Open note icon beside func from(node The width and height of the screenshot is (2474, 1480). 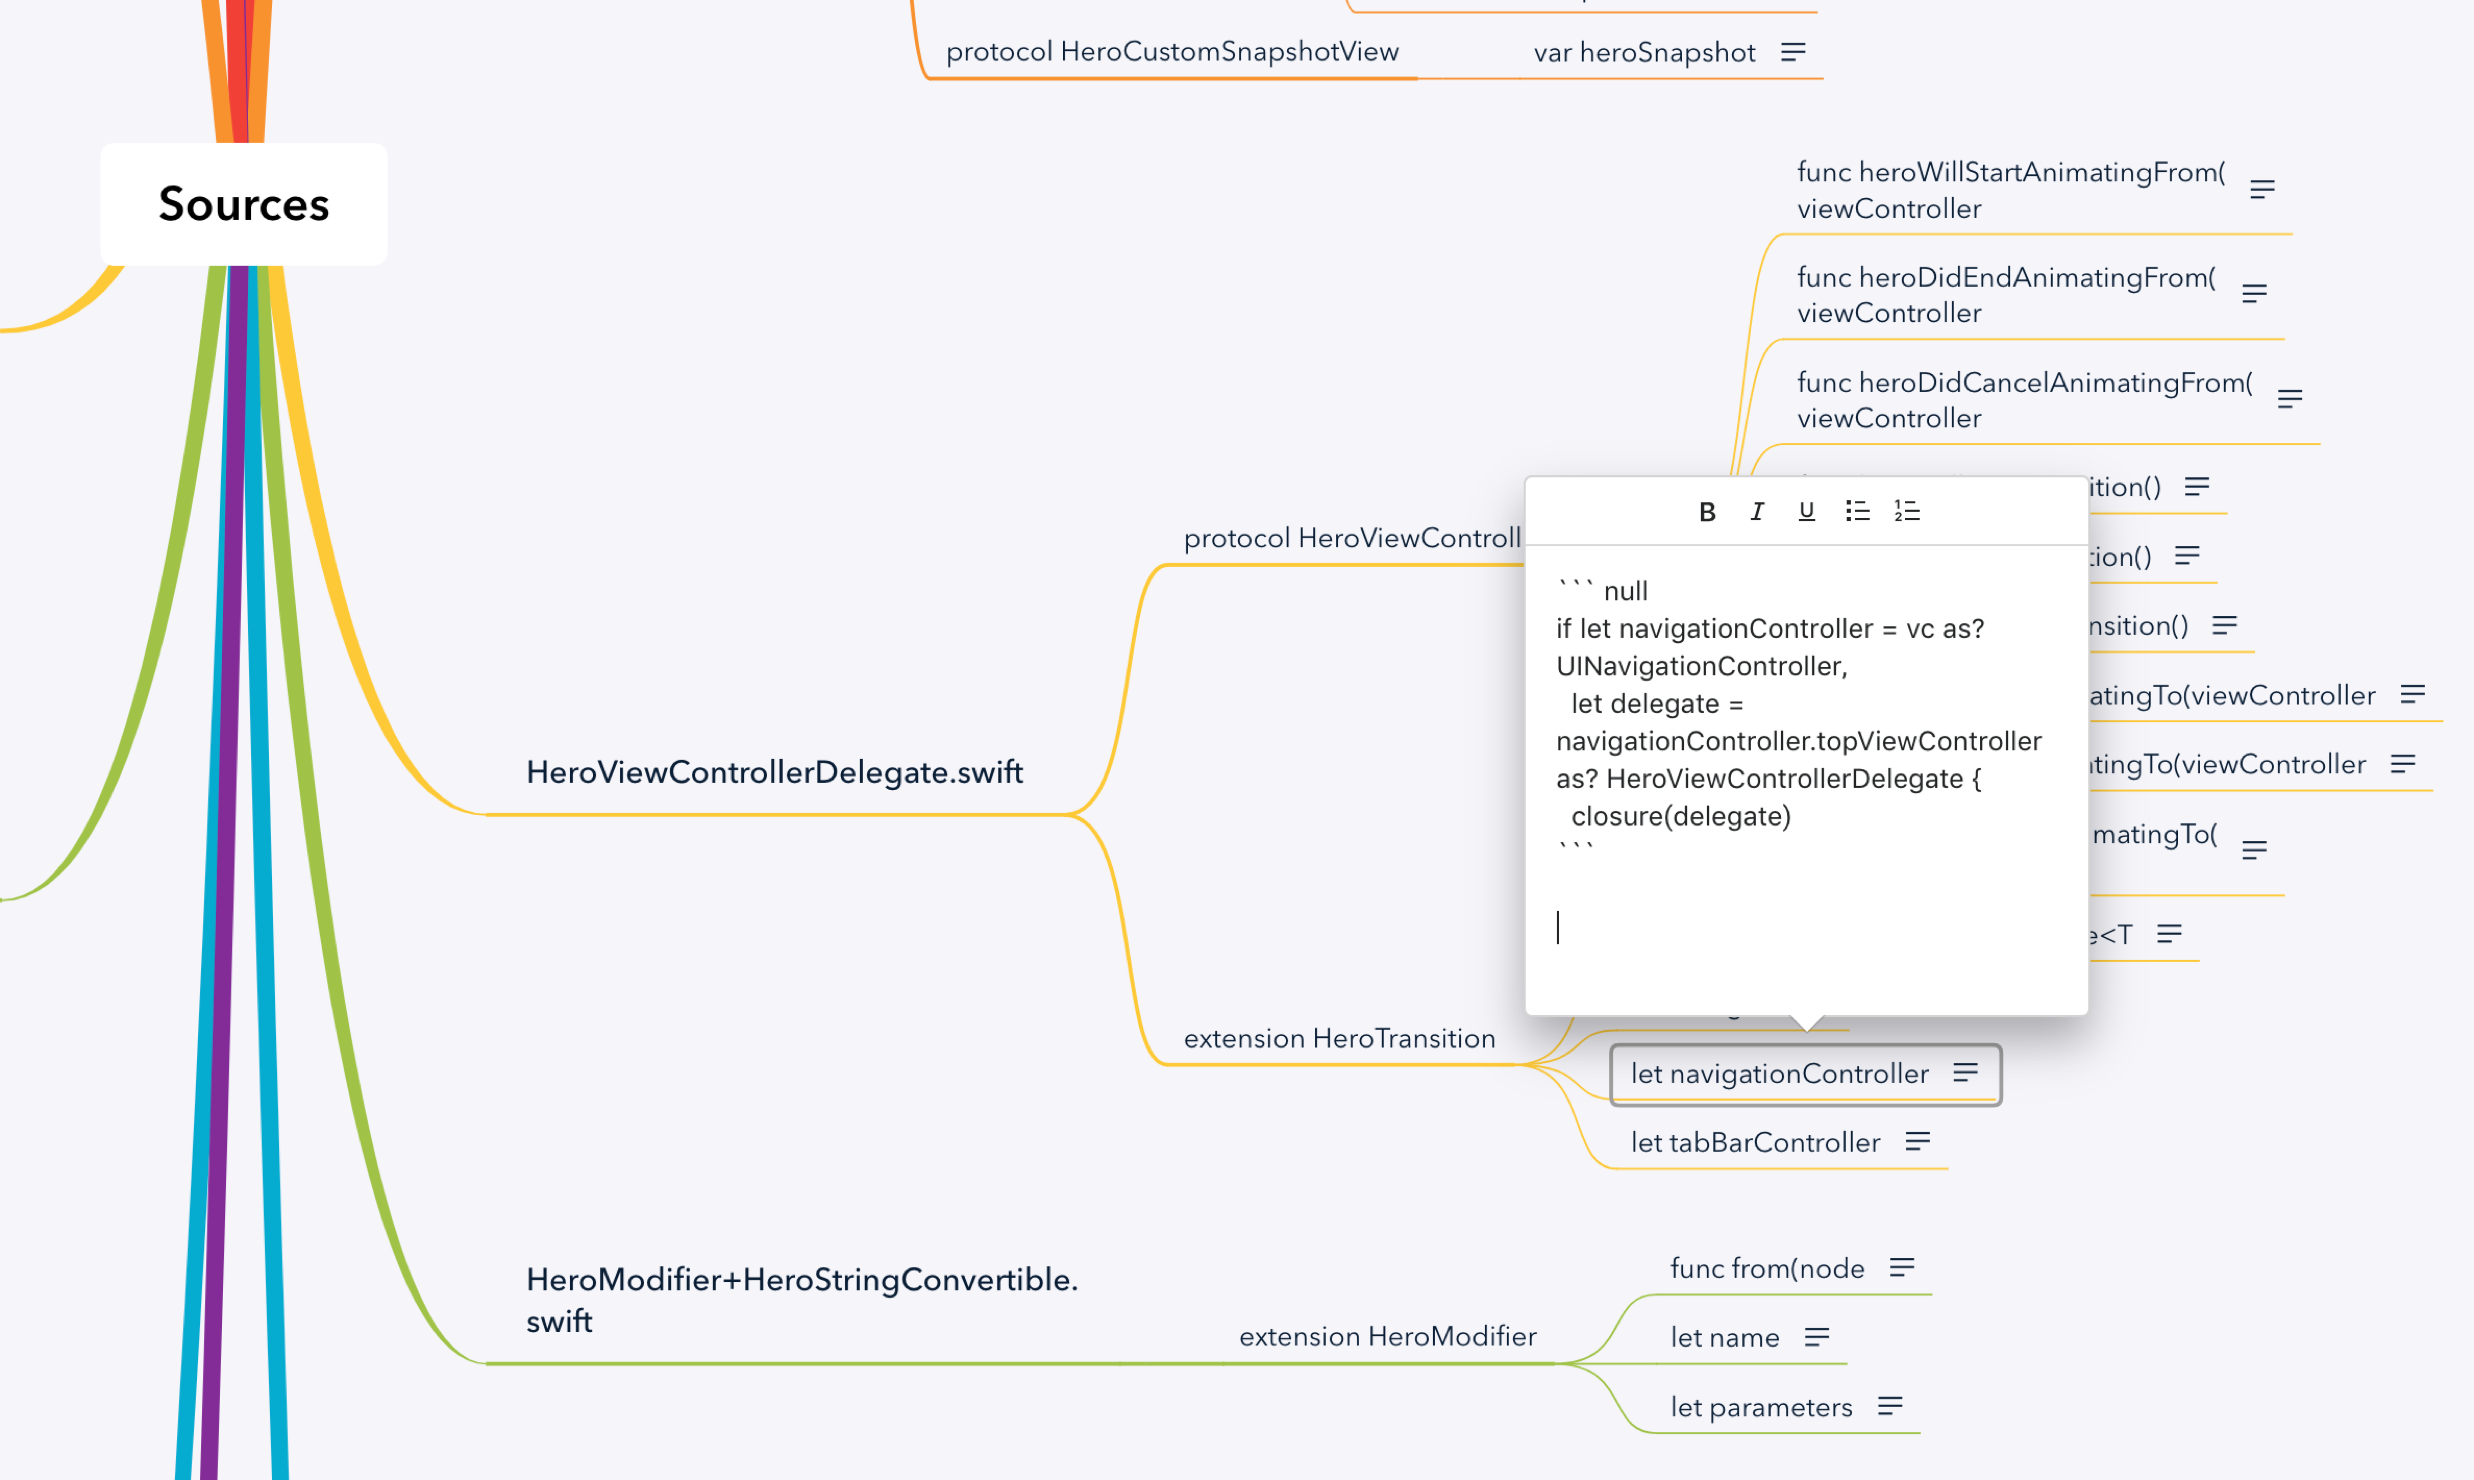click(x=1902, y=1268)
